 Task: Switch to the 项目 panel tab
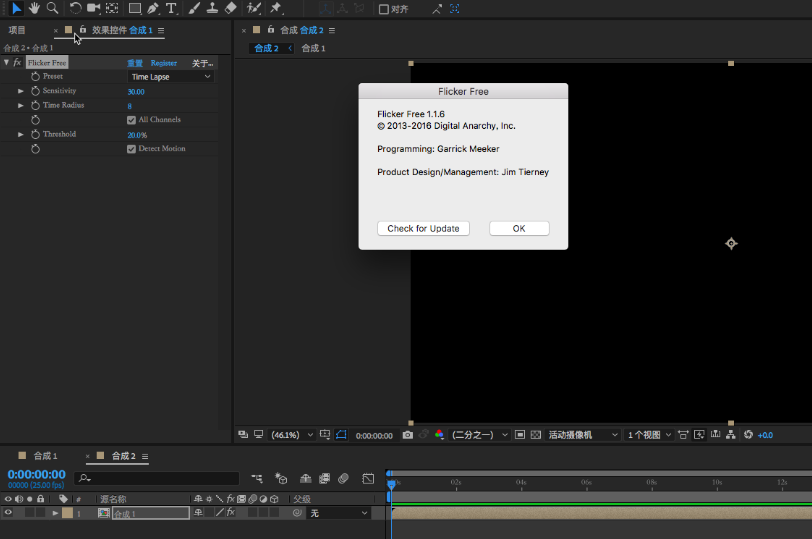pyautogui.click(x=17, y=30)
